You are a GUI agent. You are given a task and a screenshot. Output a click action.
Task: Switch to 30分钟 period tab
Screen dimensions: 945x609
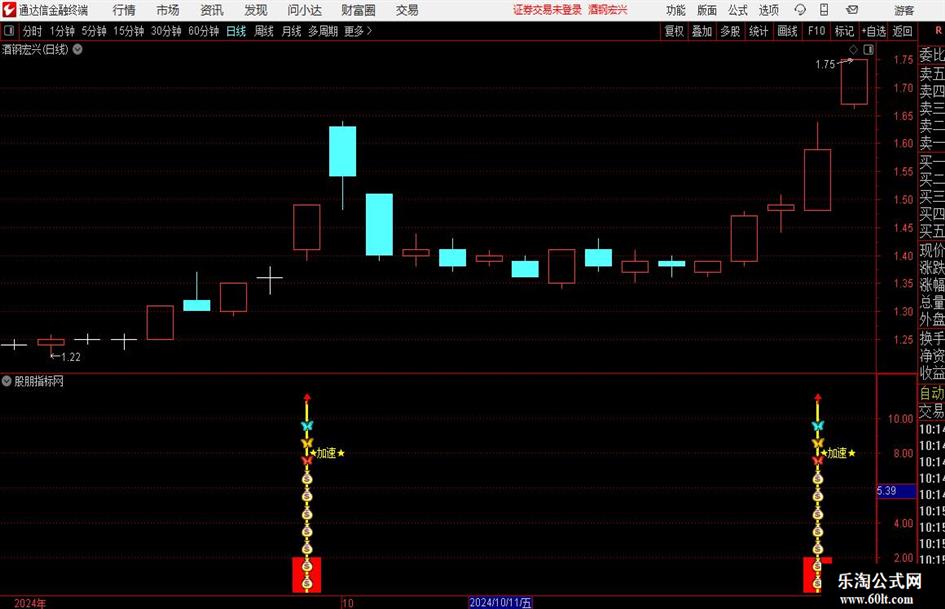166,31
